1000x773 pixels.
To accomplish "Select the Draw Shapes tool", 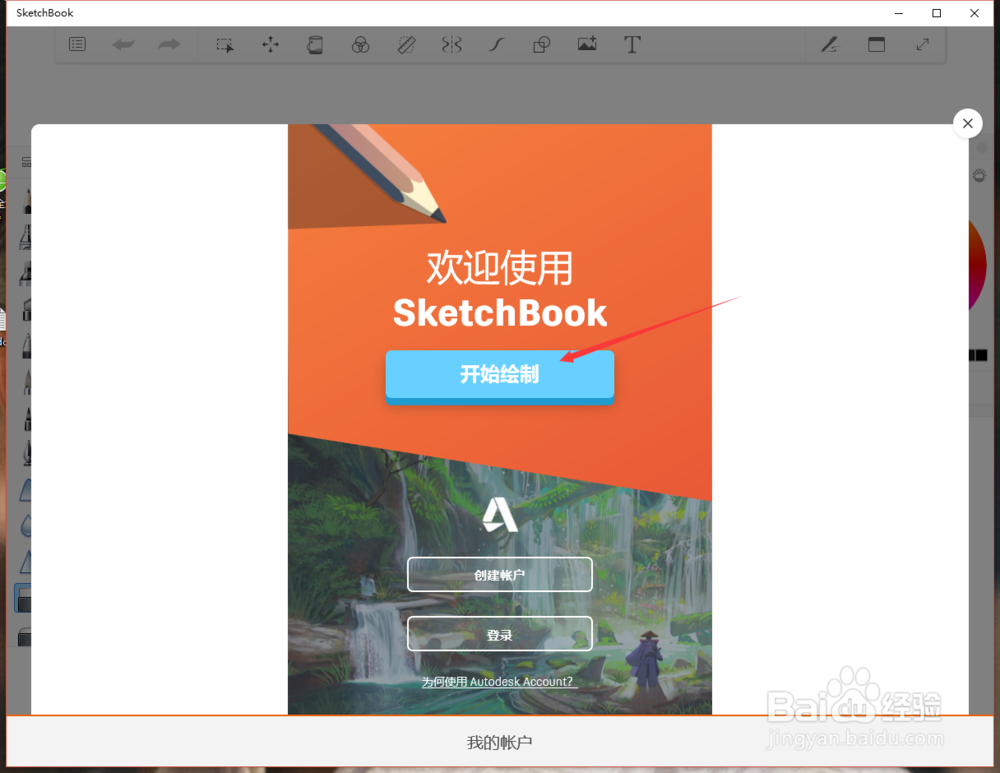I will pos(541,45).
